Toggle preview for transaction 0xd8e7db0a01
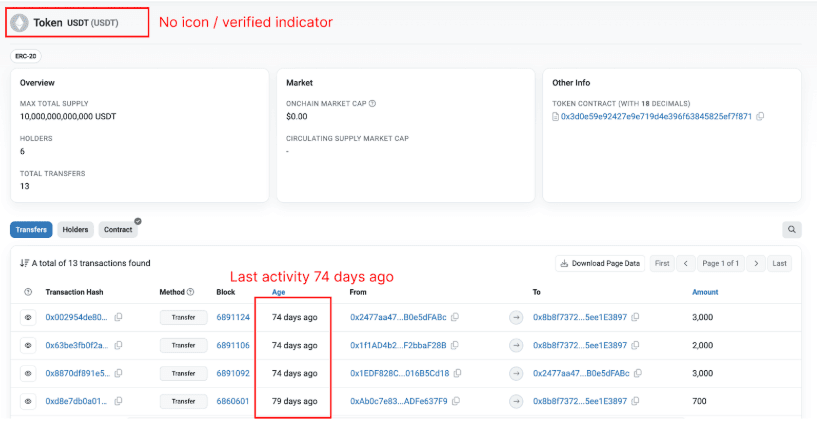 [27, 401]
